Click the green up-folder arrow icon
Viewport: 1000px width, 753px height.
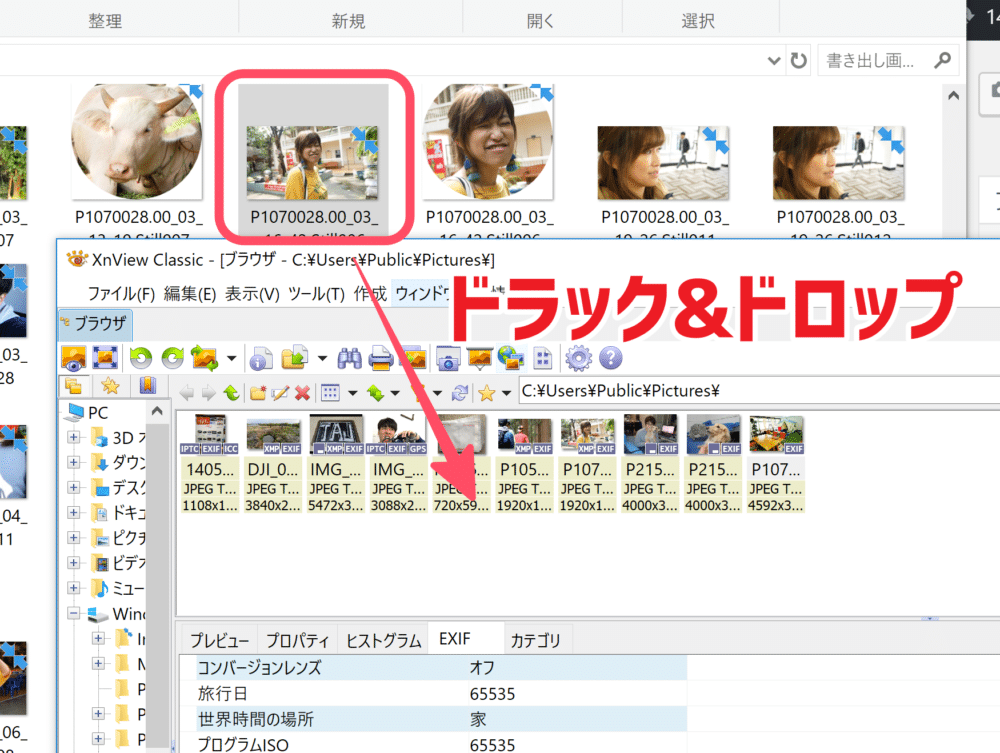231,392
